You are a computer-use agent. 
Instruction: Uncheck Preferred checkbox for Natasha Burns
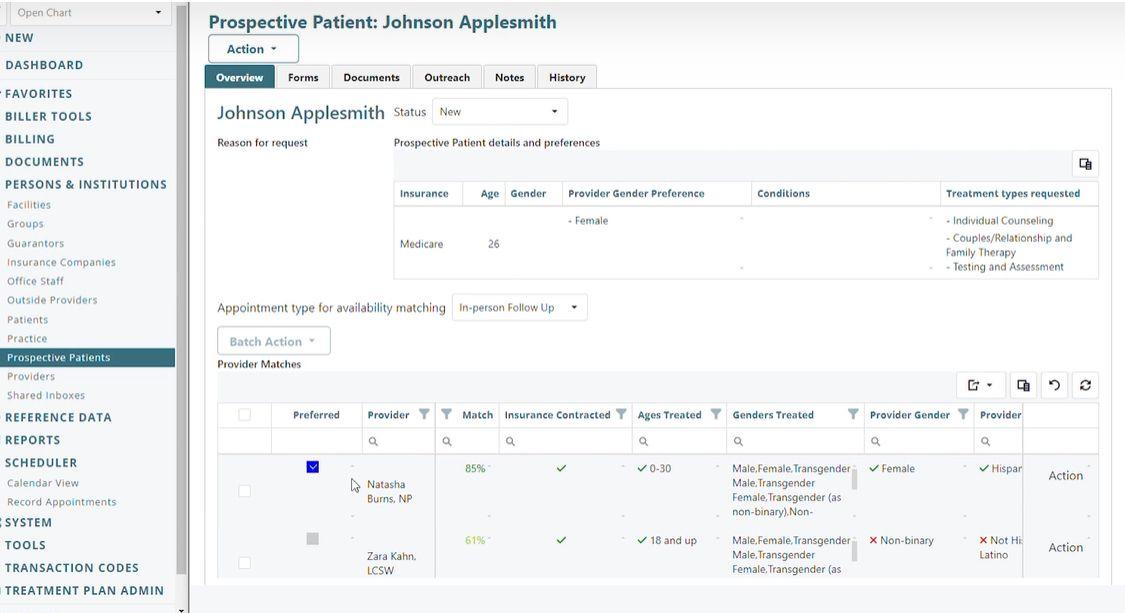(x=313, y=467)
